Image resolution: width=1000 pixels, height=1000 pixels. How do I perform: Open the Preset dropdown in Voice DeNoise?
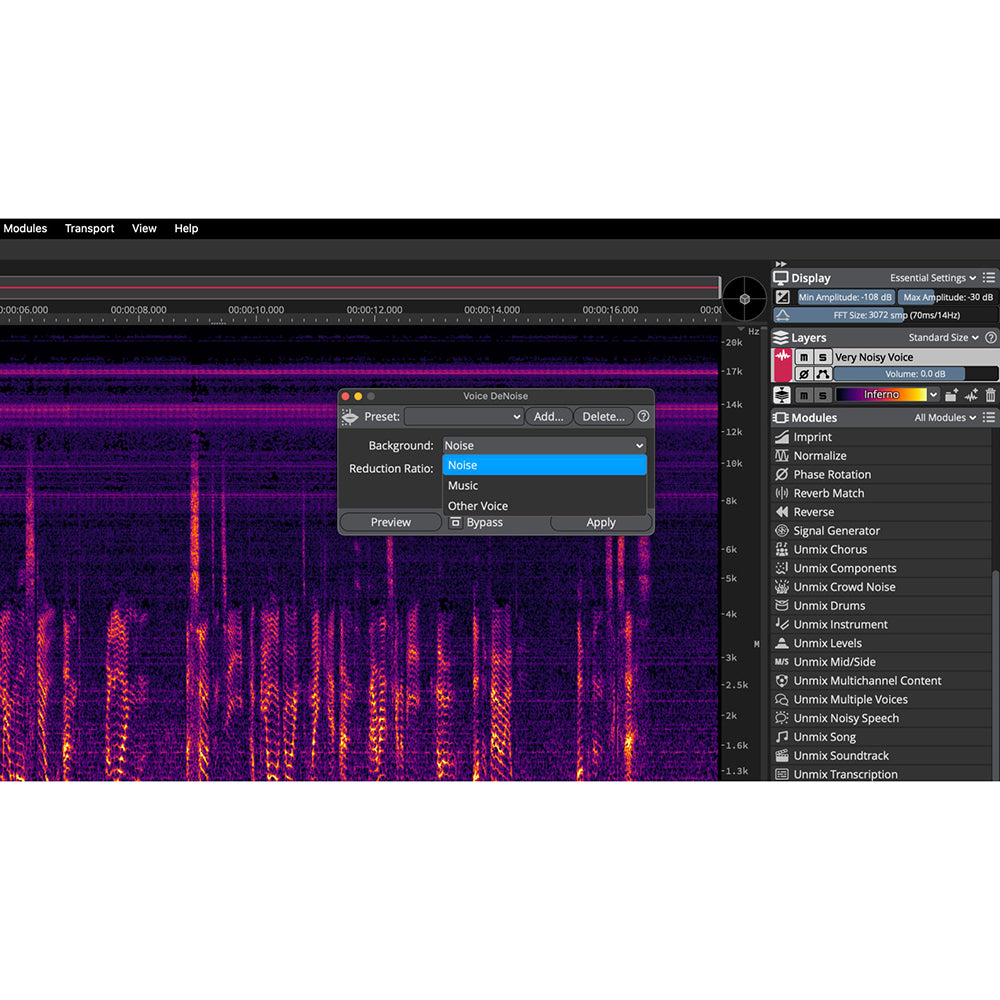[x=464, y=417]
